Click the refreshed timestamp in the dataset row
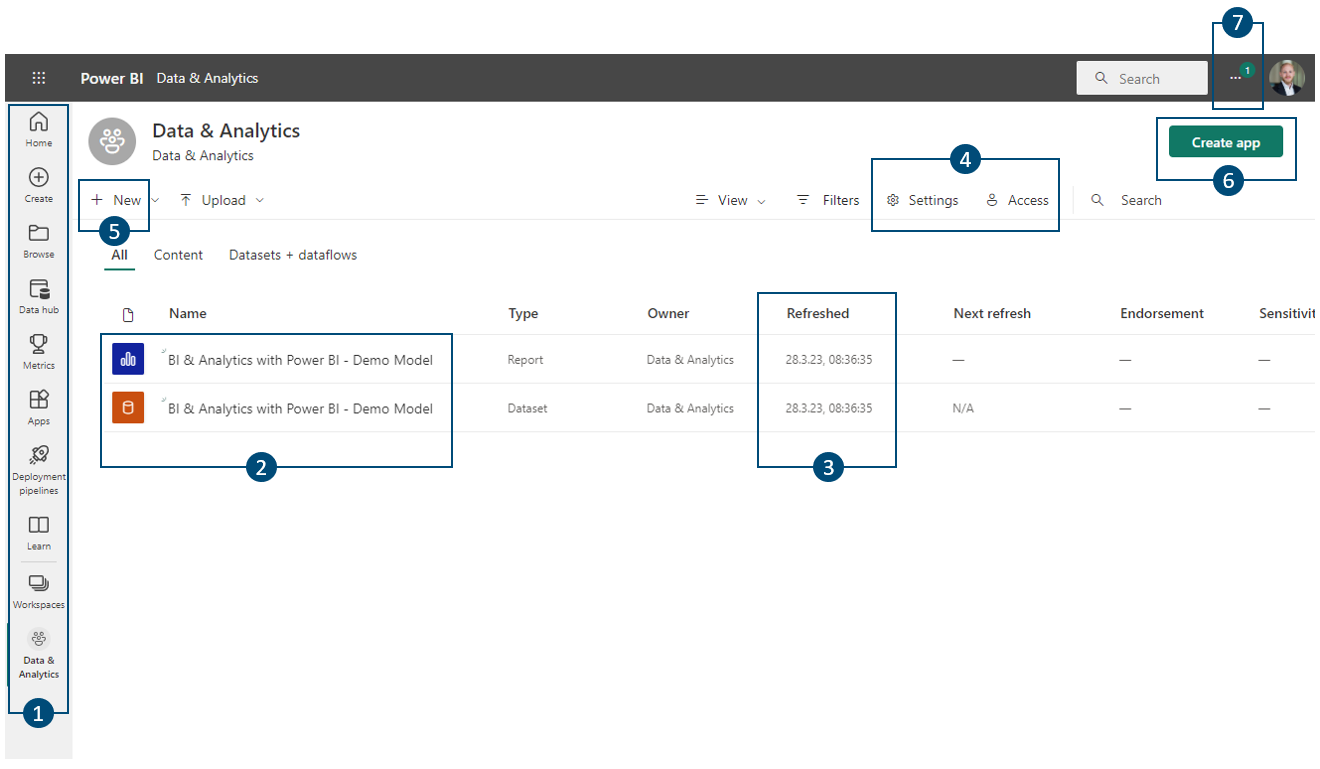The image size is (1320, 769). tap(829, 409)
